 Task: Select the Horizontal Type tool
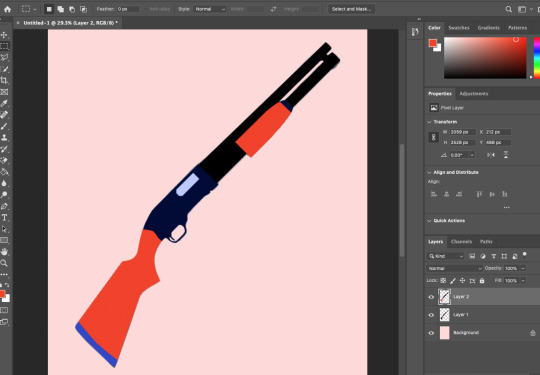point(4,217)
